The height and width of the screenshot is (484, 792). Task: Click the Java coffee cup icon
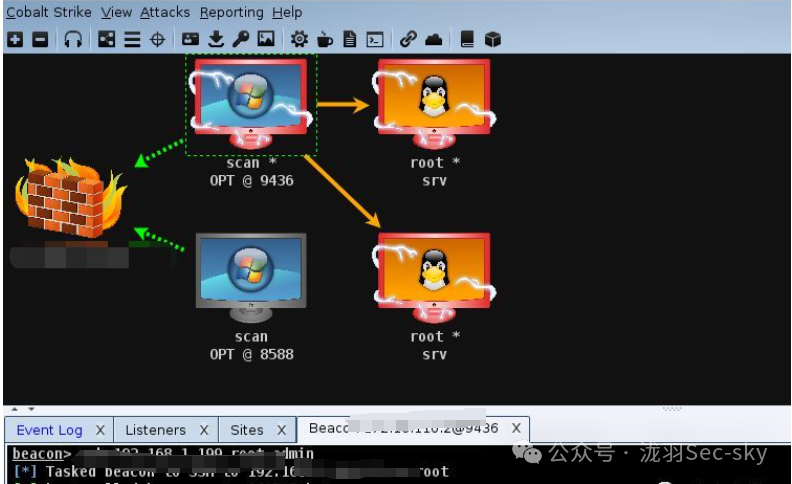point(325,39)
